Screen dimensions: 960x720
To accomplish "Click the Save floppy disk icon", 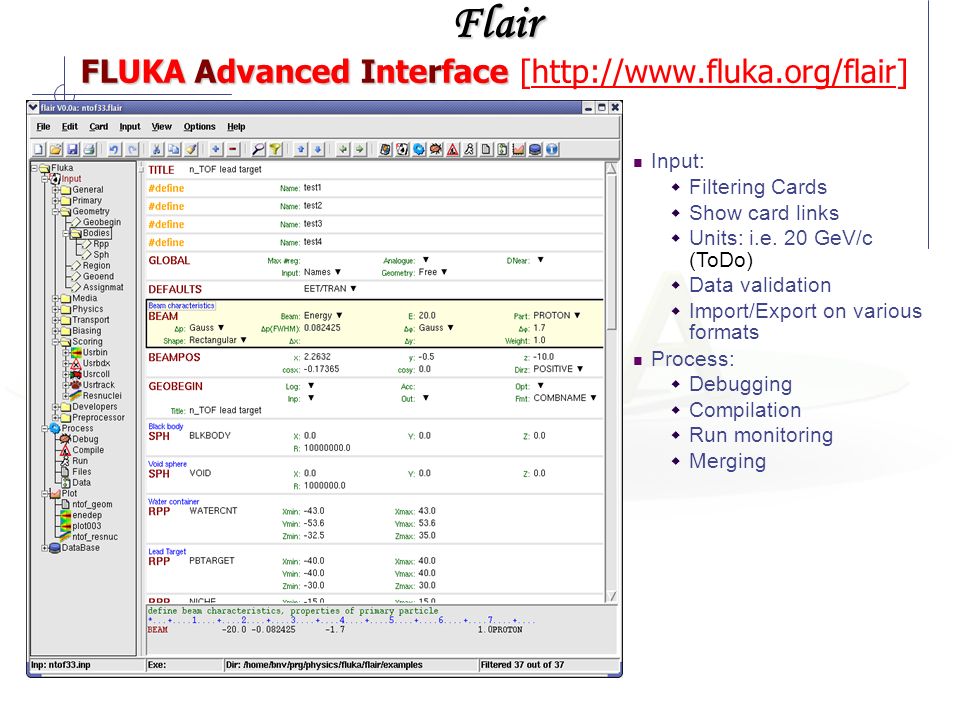I will [72, 149].
